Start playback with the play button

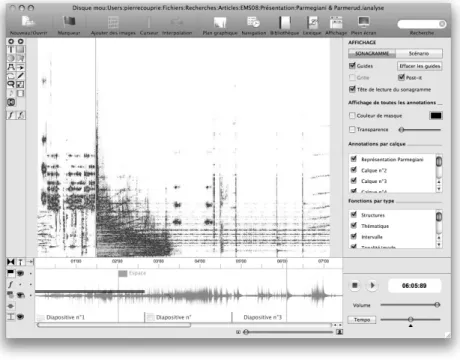(x=372, y=285)
